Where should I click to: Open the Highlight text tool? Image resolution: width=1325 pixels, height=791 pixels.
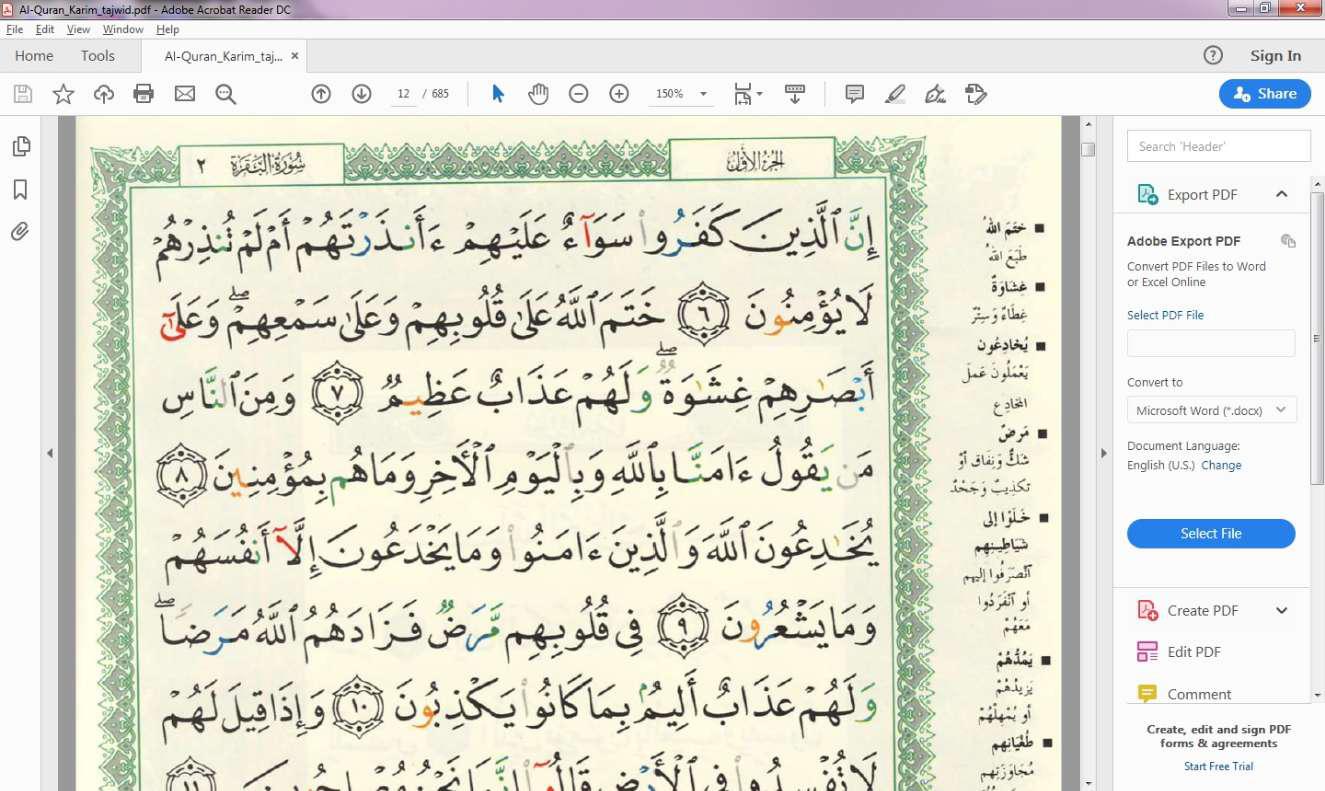[895, 94]
